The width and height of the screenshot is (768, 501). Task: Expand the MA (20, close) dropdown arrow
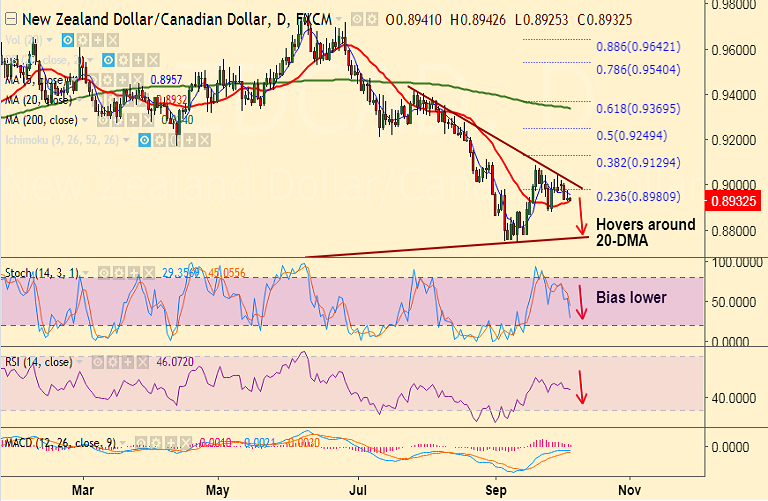(80, 100)
